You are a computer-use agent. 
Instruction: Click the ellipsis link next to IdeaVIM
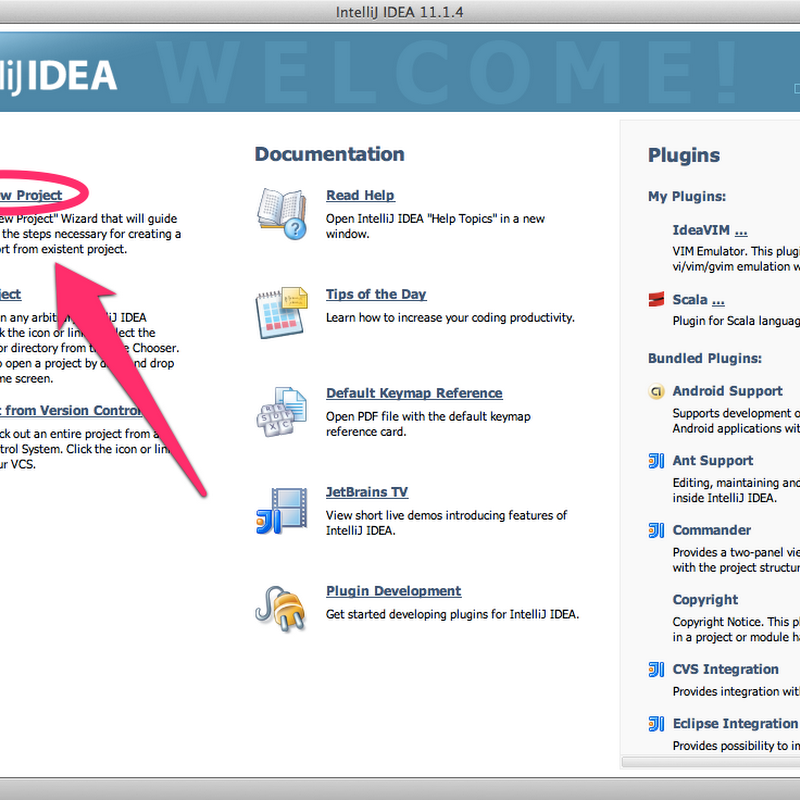pos(741,231)
